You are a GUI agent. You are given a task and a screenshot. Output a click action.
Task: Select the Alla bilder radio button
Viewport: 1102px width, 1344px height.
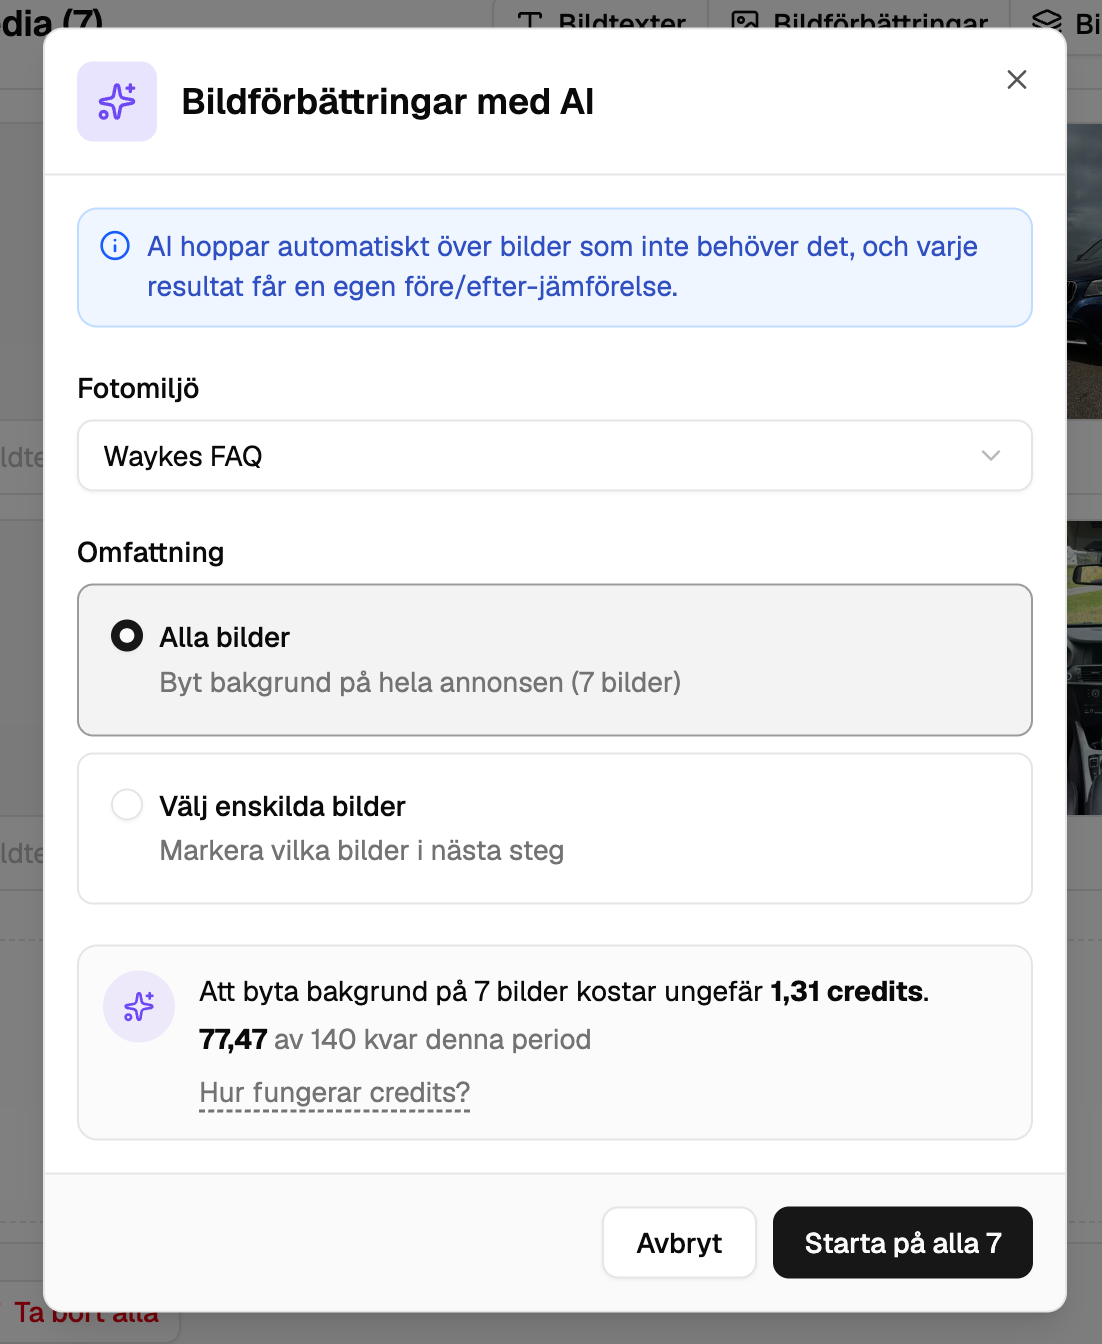click(127, 636)
